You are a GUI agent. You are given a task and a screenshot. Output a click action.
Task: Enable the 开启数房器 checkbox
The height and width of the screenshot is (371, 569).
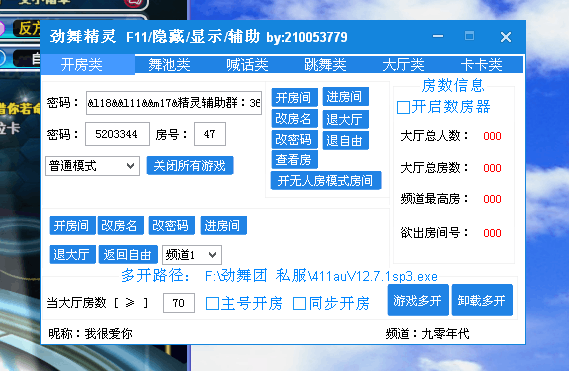(404, 107)
